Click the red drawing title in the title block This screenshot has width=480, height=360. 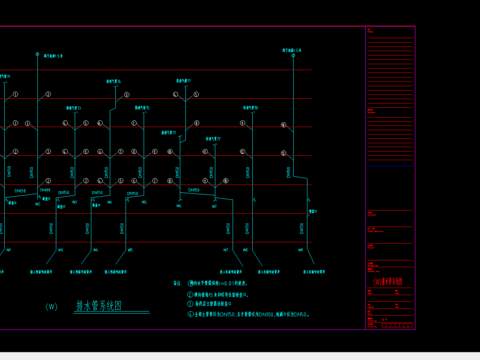(388, 282)
